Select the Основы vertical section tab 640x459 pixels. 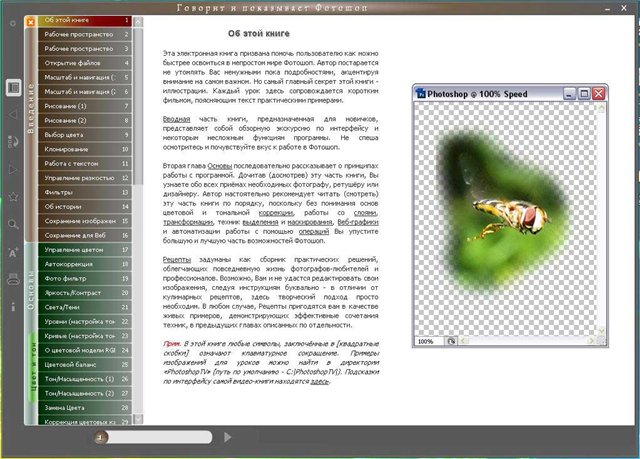(31, 290)
